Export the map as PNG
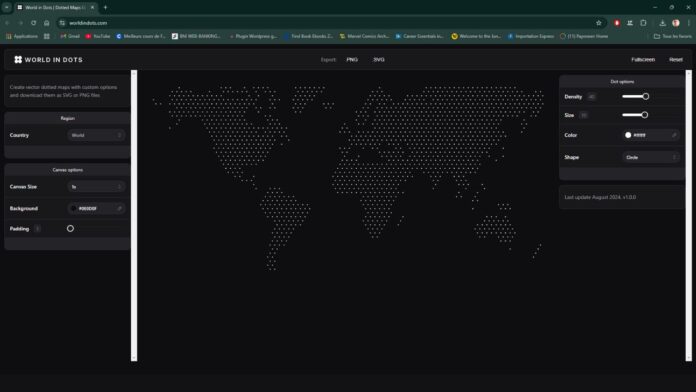 pos(352,59)
